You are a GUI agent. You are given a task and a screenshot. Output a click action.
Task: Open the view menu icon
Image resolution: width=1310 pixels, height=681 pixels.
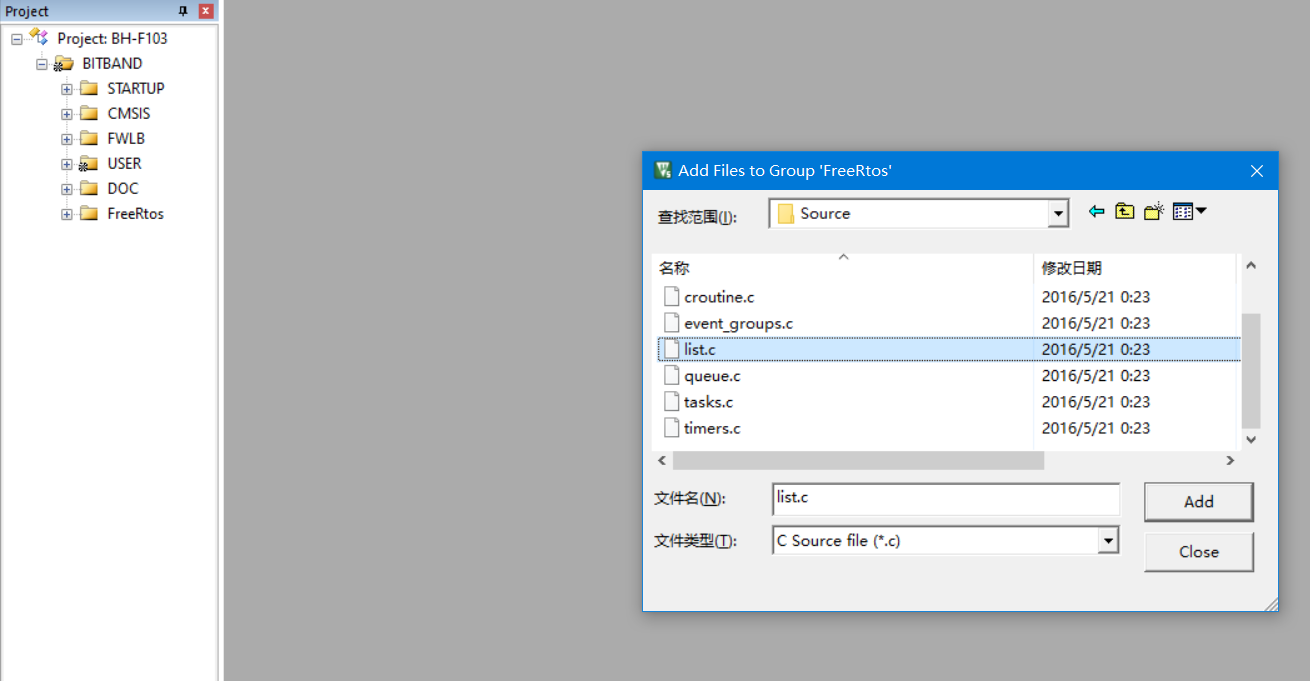[x=1189, y=211]
